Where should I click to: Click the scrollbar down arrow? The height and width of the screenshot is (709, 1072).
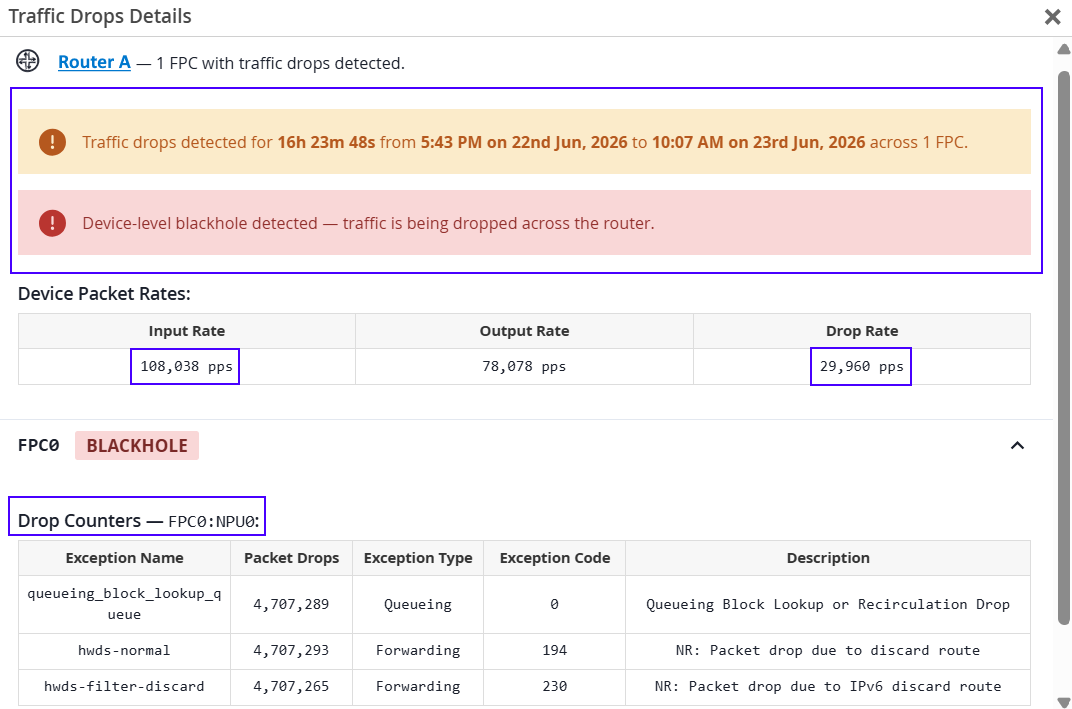(x=1064, y=702)
